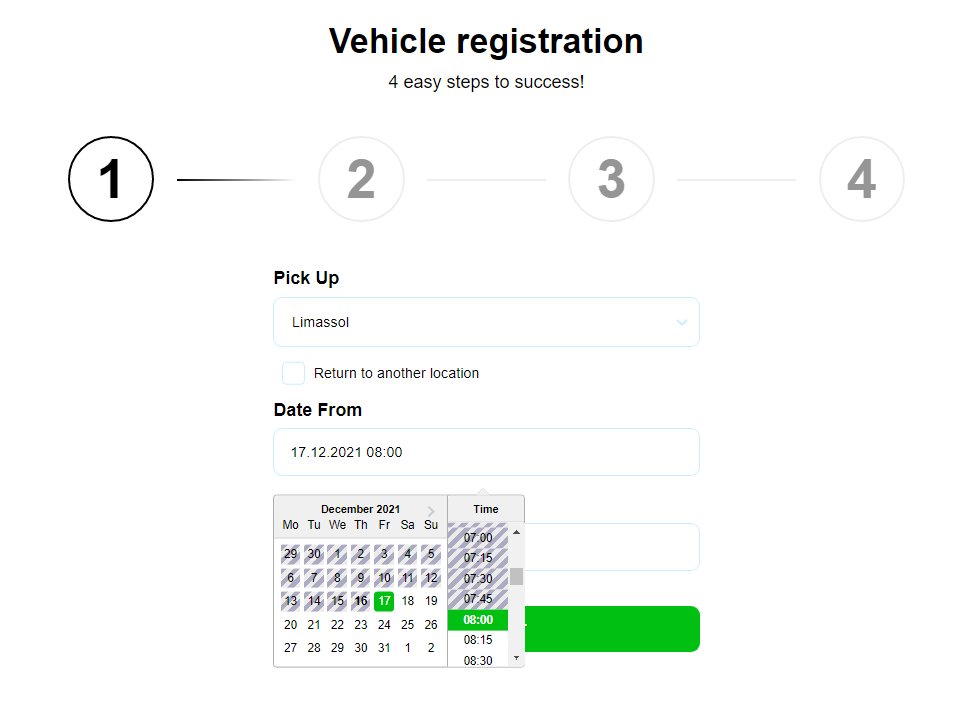Screen dimensions: 976x715
Task: Jump to step 2 circle
Action: tap(361, 180)
